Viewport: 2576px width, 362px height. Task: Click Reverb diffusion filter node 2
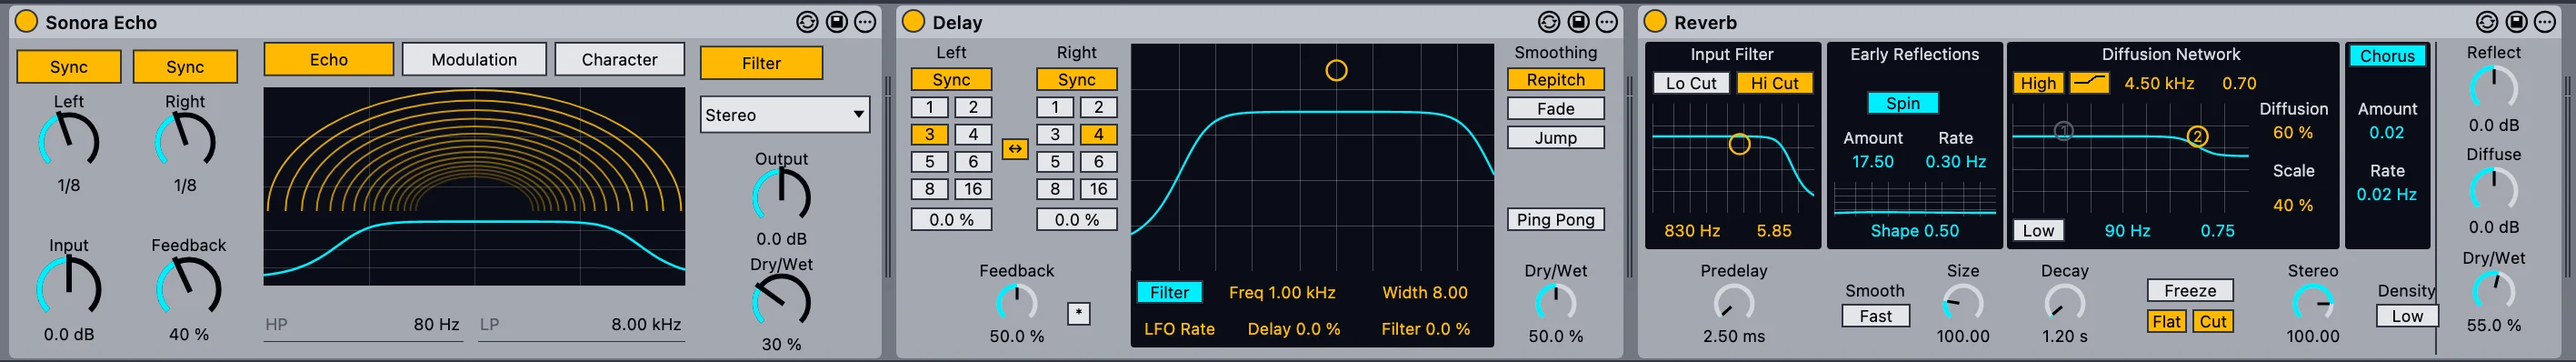[2197, 137]
